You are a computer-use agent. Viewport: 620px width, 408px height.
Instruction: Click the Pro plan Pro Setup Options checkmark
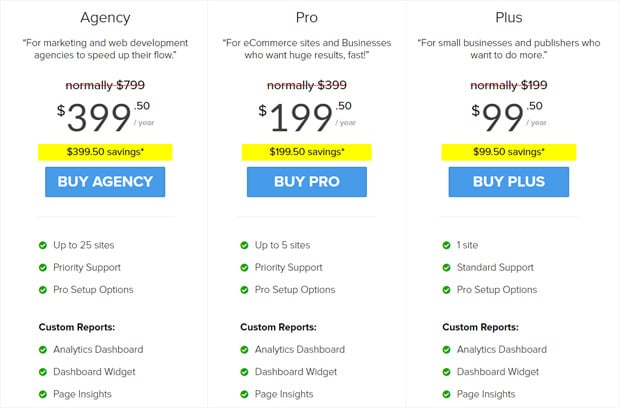click(244, 290)
